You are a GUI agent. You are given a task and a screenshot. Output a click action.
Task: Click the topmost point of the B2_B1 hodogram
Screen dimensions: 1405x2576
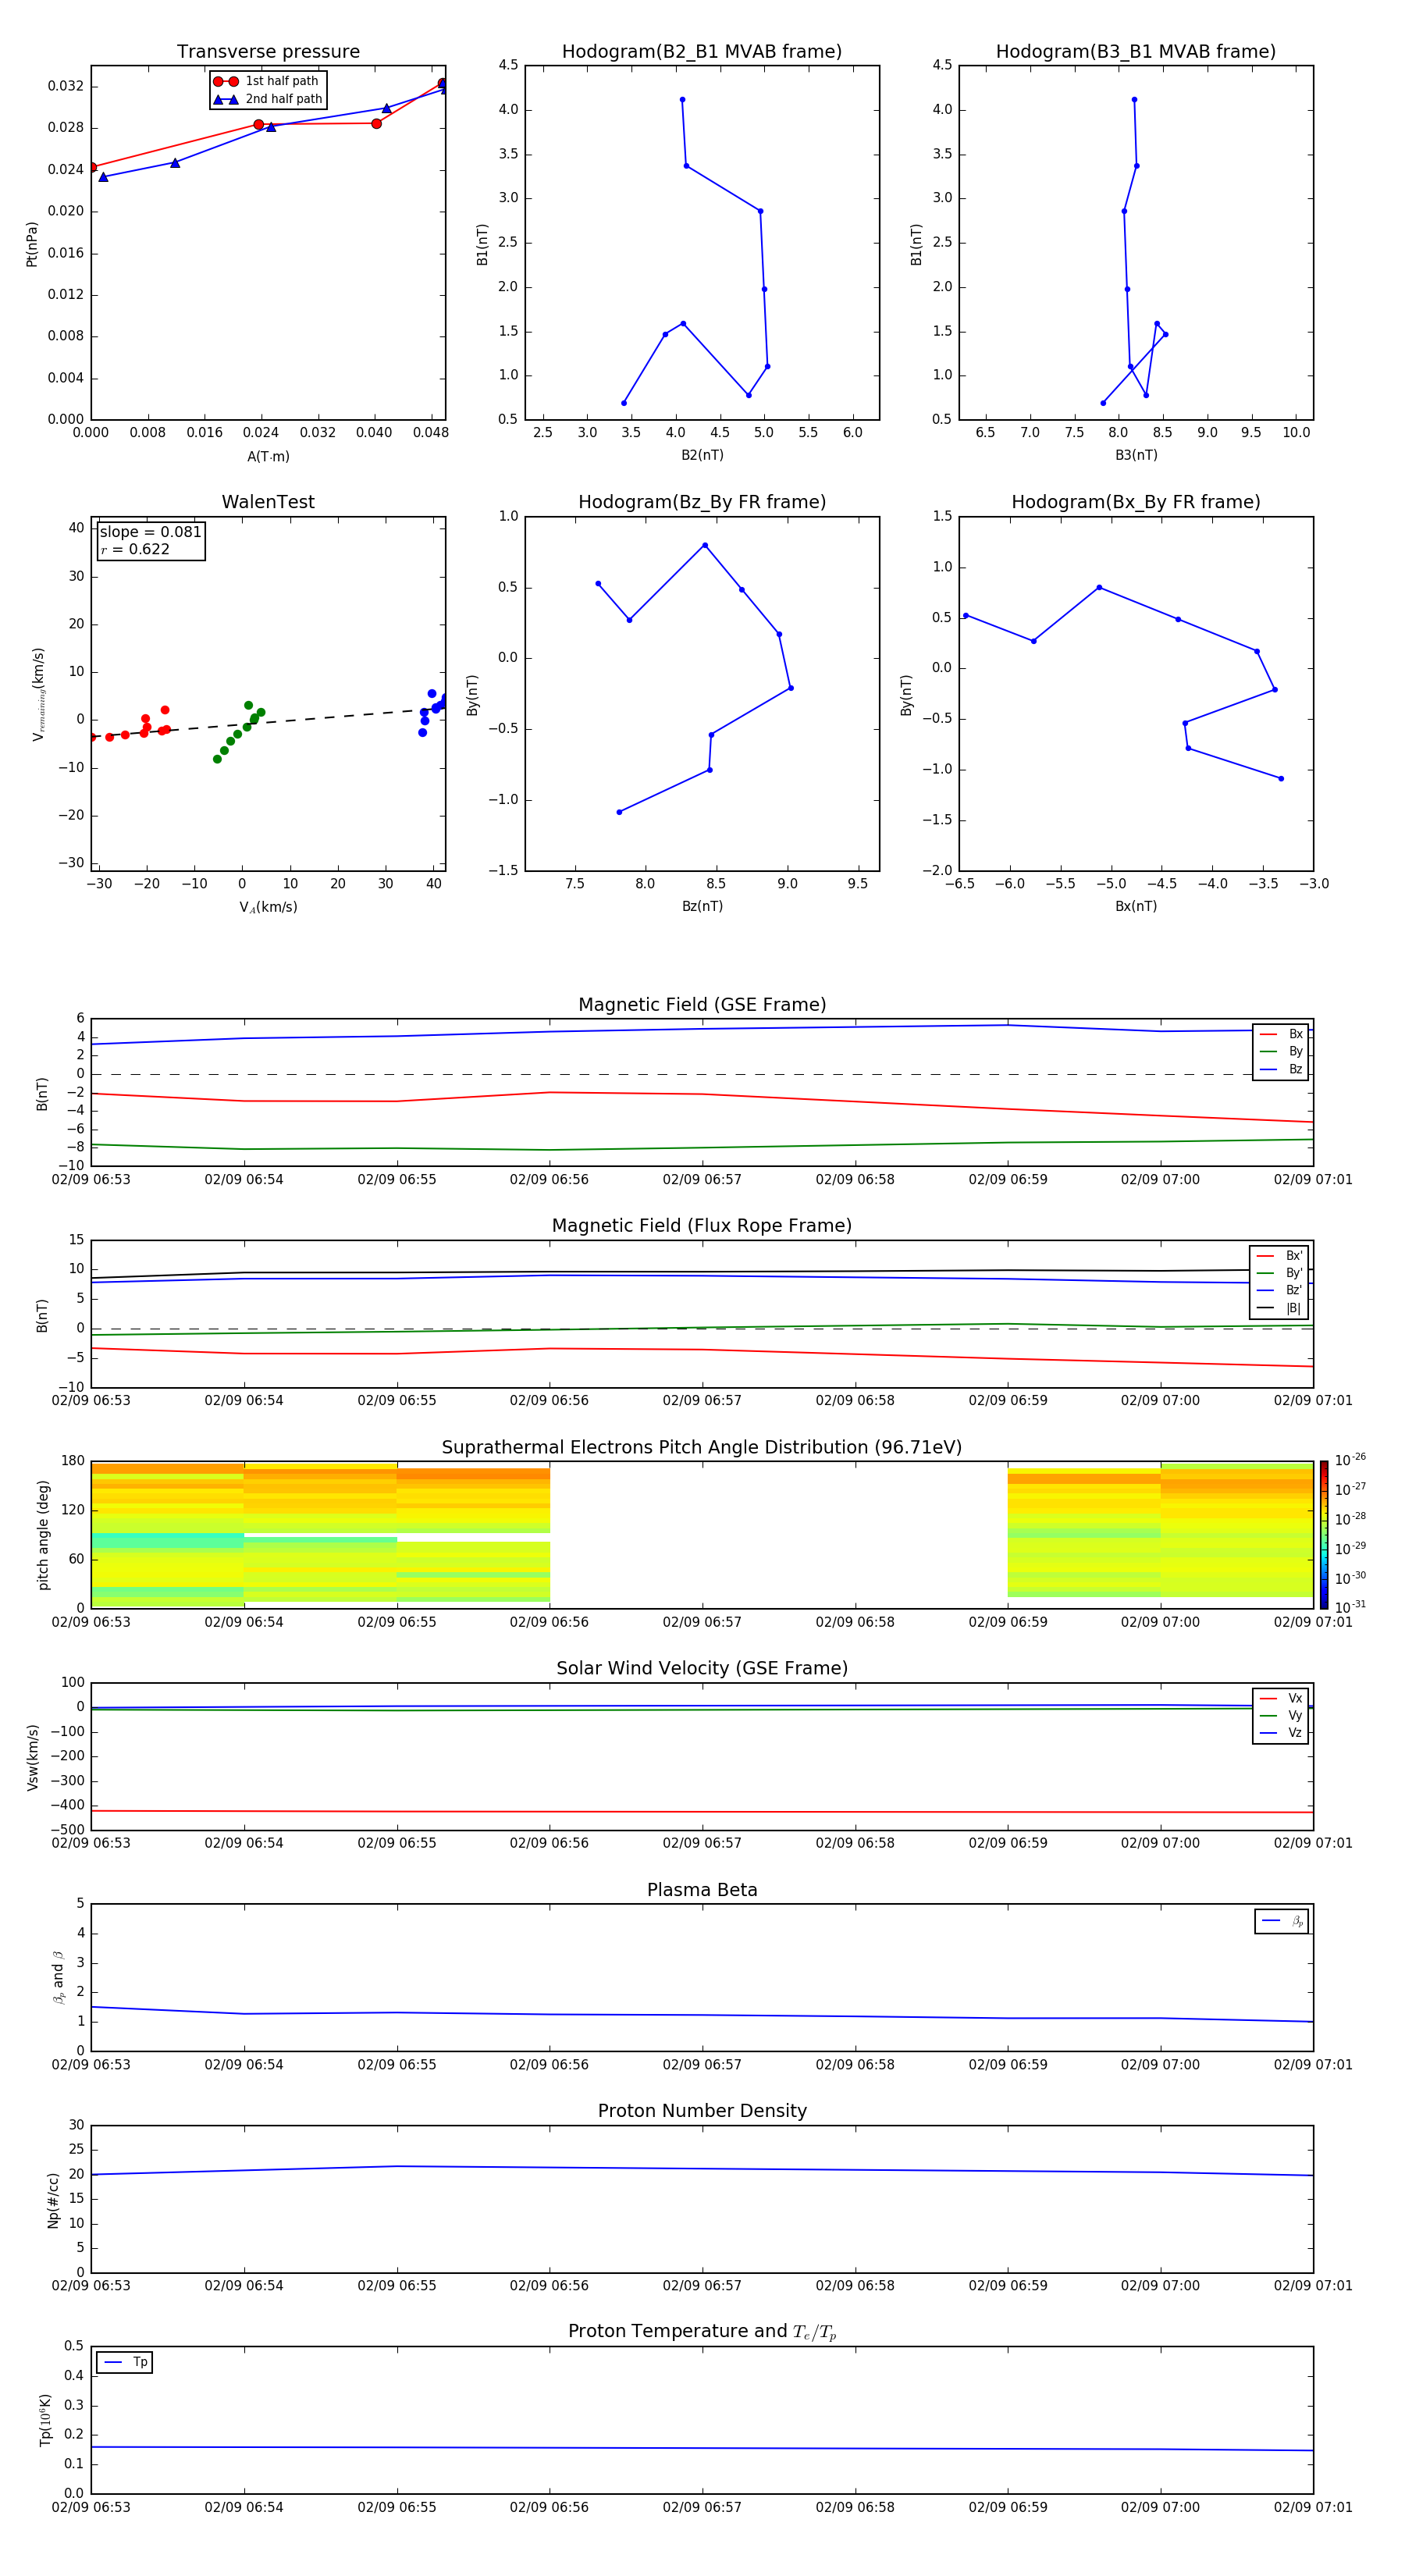(682, 100)
